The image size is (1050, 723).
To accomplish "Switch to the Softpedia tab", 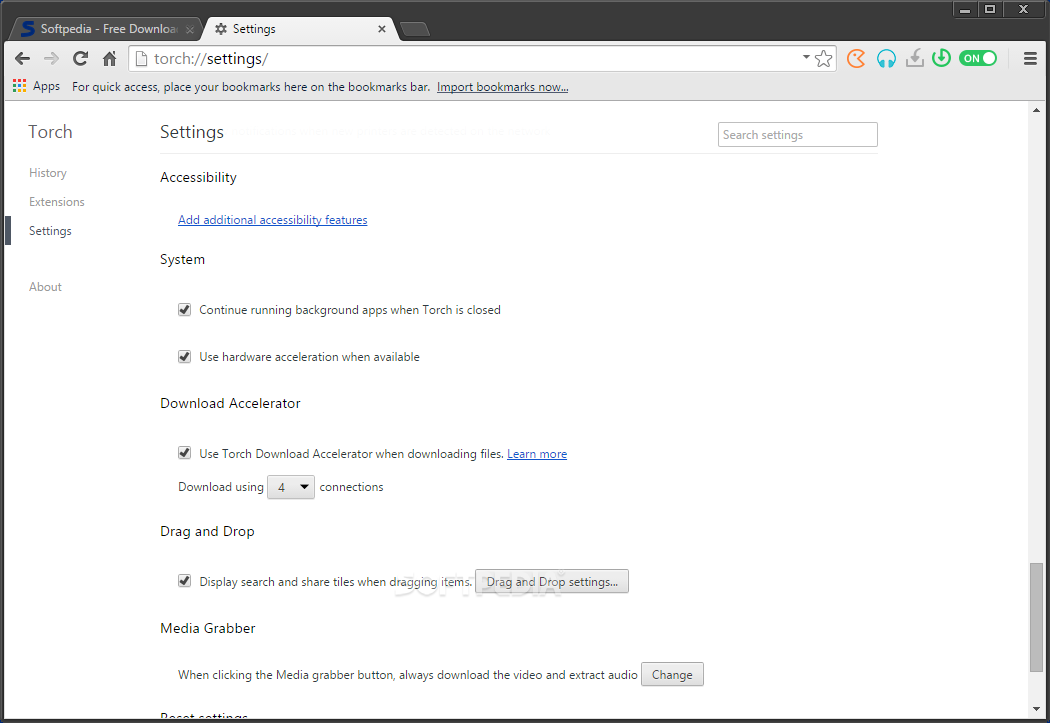I will [x=107, y=29].
